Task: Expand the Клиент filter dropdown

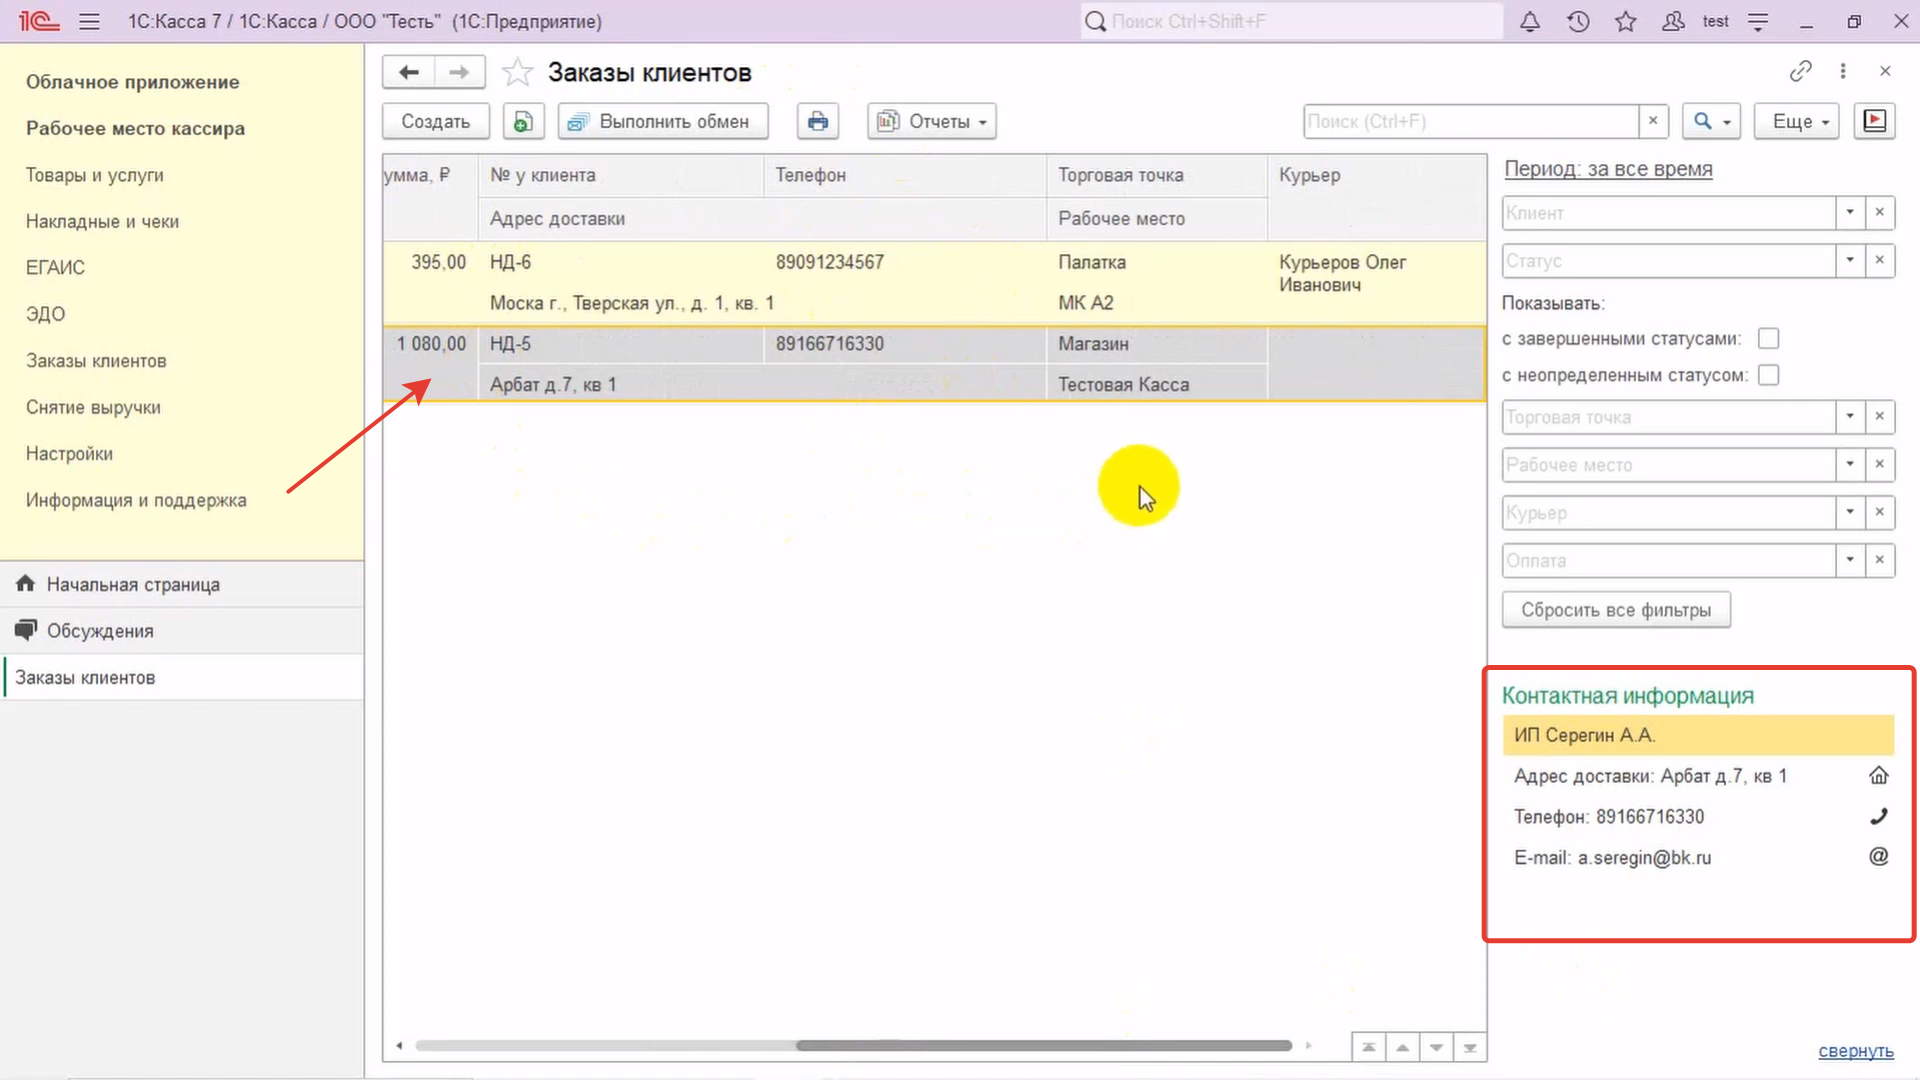Action: [x=1850, y=213]
